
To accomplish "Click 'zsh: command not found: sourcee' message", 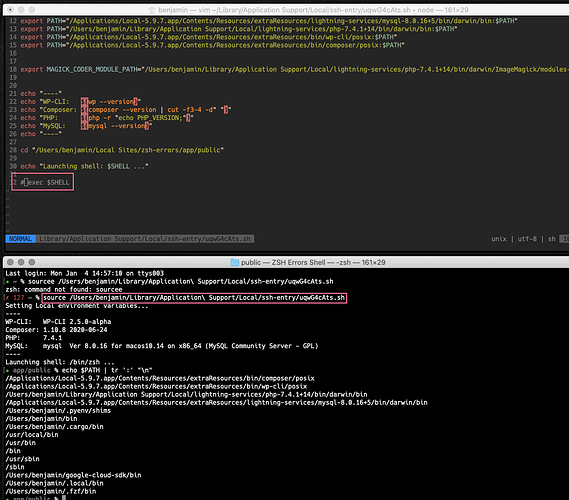I will (64, 290).
